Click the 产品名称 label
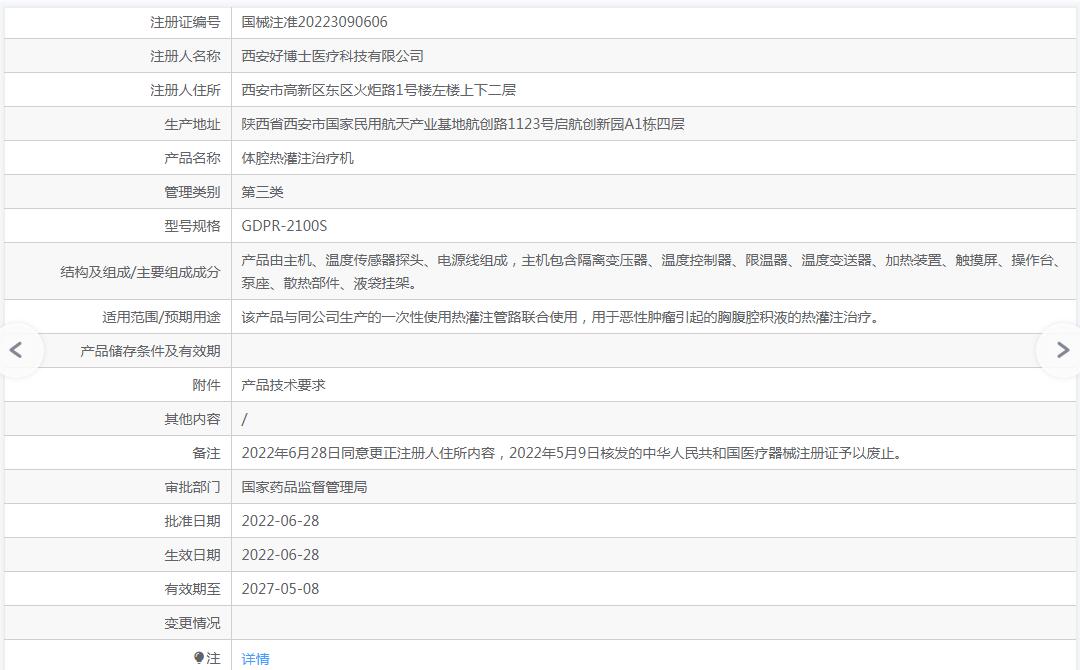The width and height of the screenshot is (1080, 670). [x=191, y=158]
